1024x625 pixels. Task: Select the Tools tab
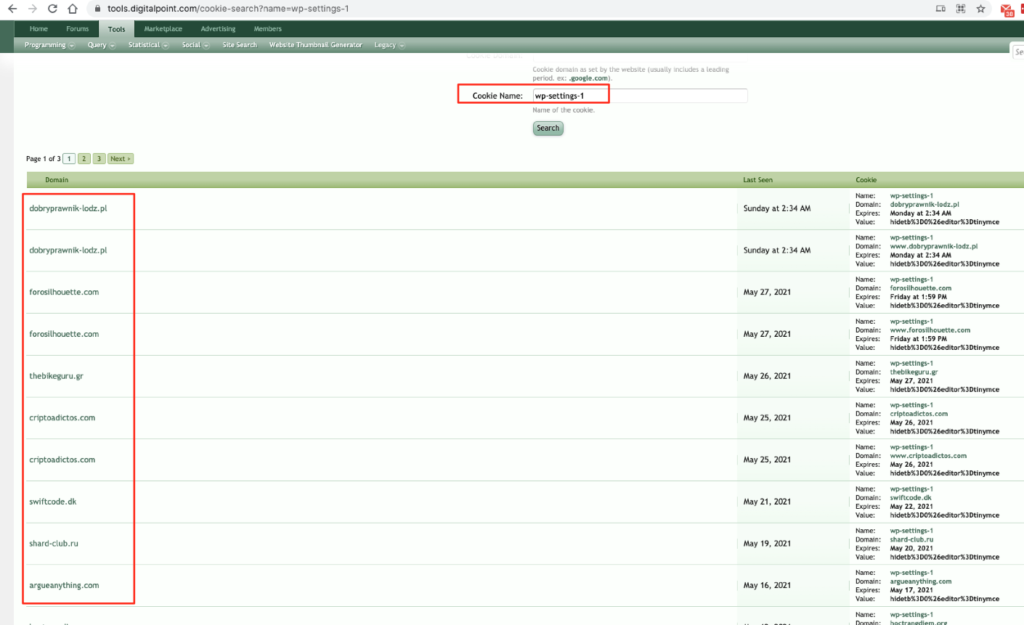[x=116, y=29]
